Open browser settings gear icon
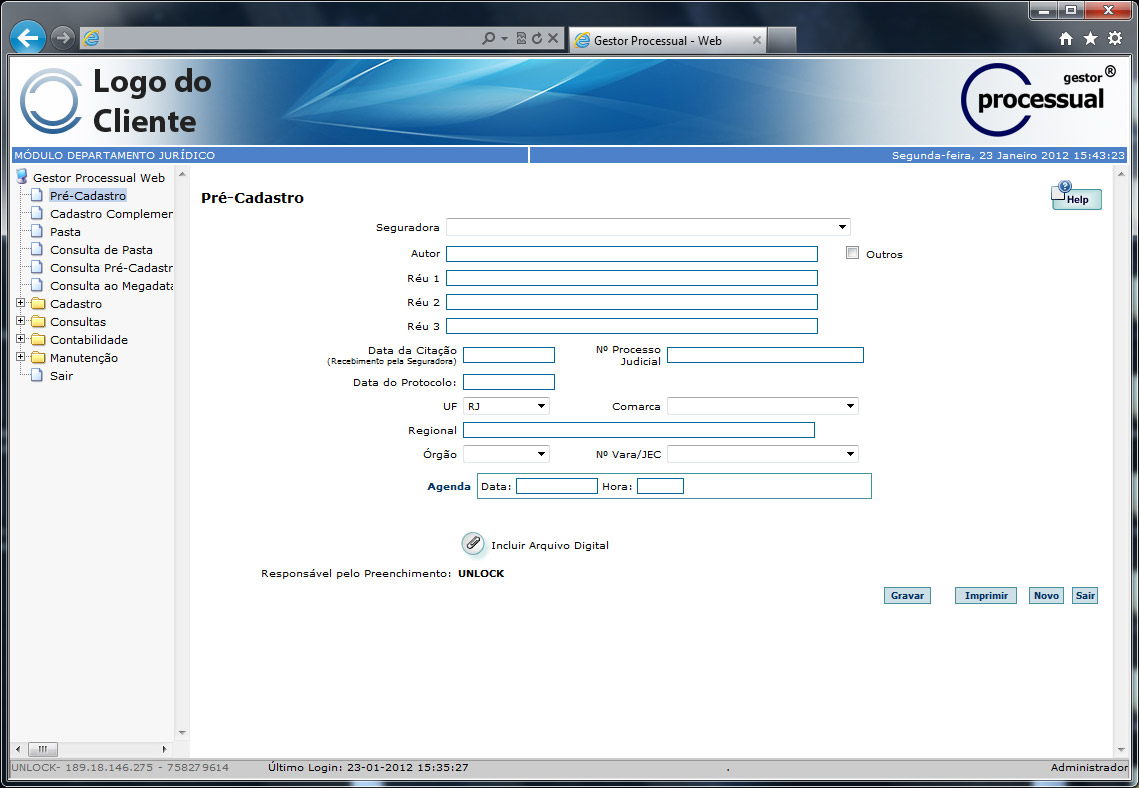The width and height of the screenshot is (1139, 788). tap(1114, 39)
